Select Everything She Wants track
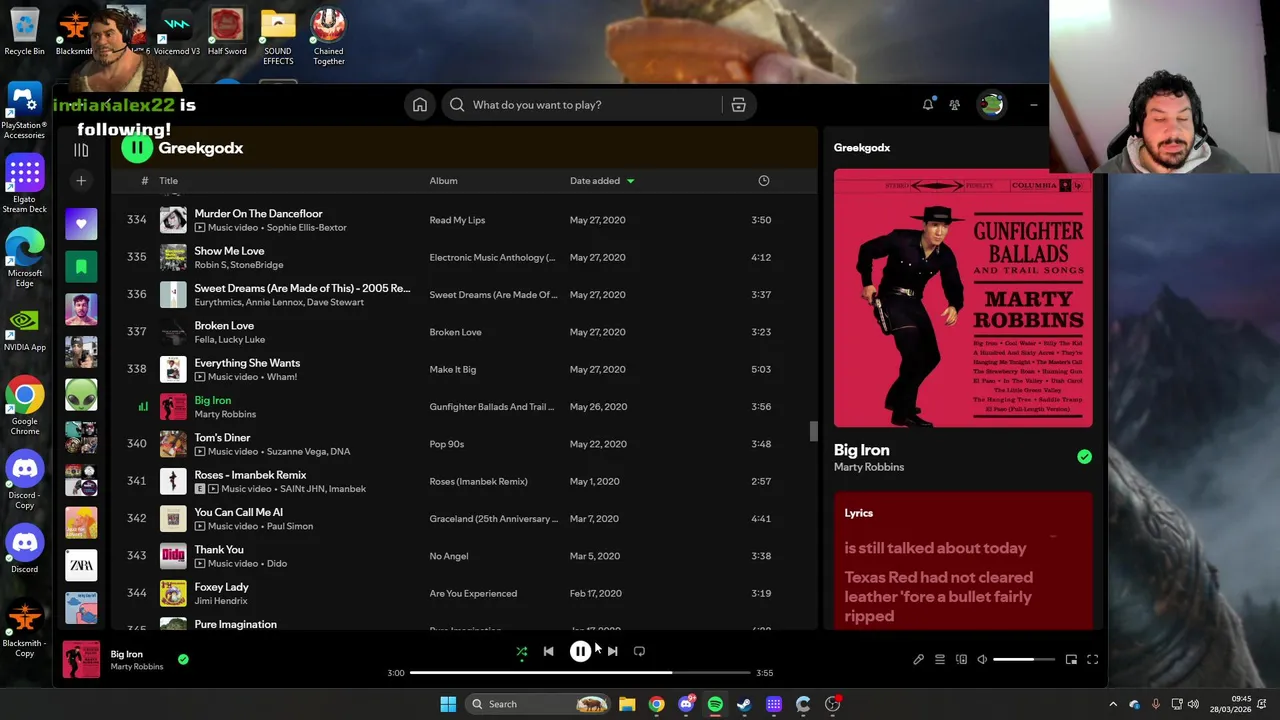The width and height of the screenshot is (1280, 720). [247, 363]
